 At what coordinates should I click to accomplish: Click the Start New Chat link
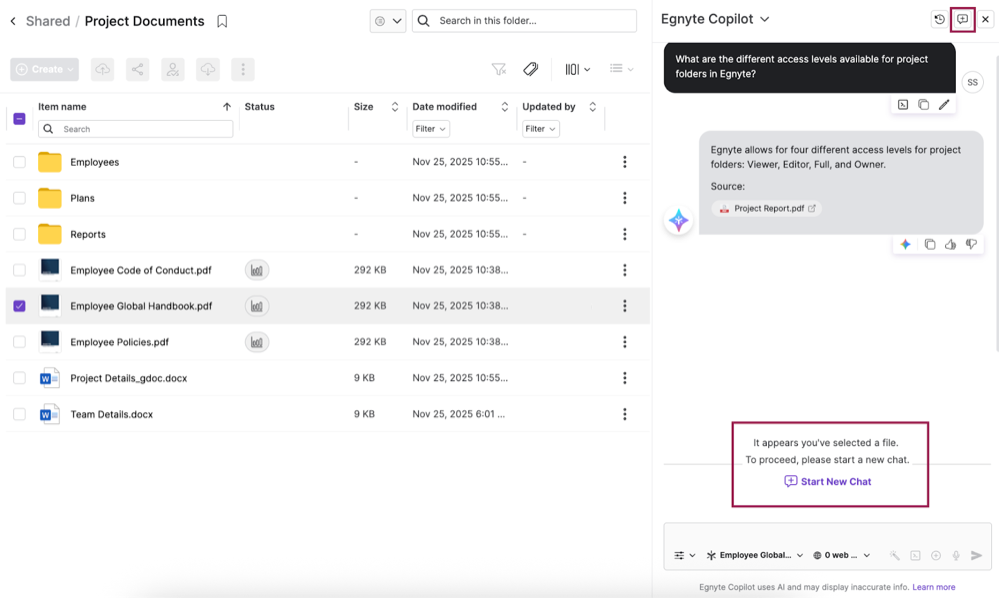(828, 482)
